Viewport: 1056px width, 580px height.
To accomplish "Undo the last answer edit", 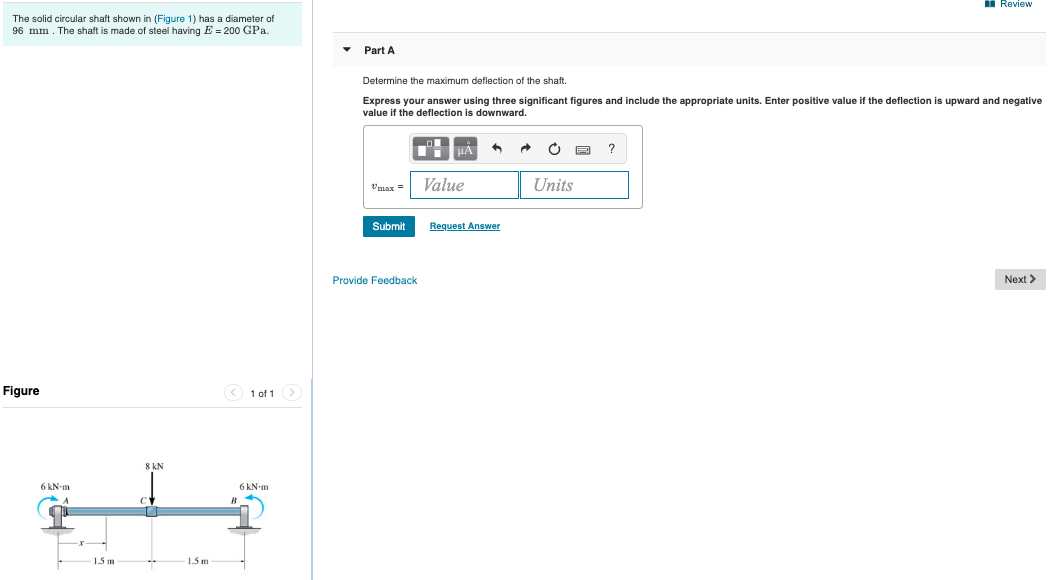I will (497, 149).
